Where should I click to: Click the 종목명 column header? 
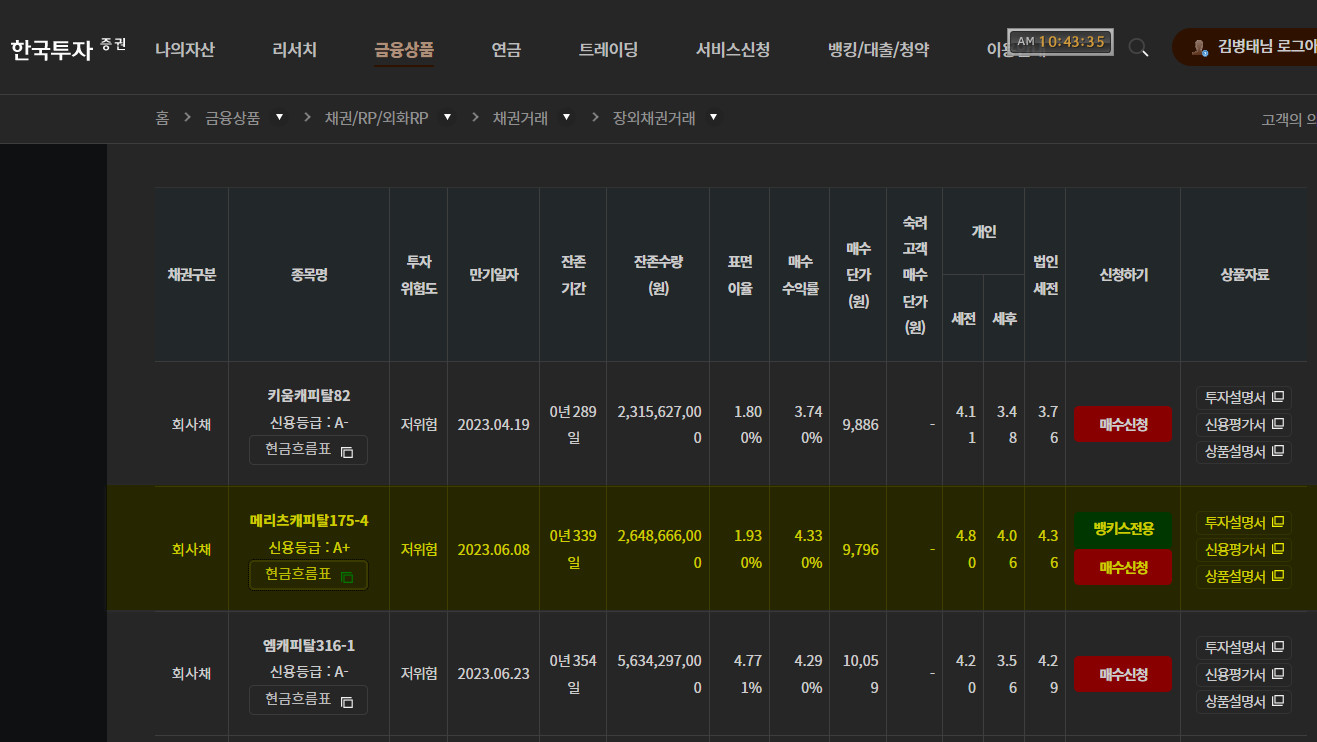(x=308, y=275)
